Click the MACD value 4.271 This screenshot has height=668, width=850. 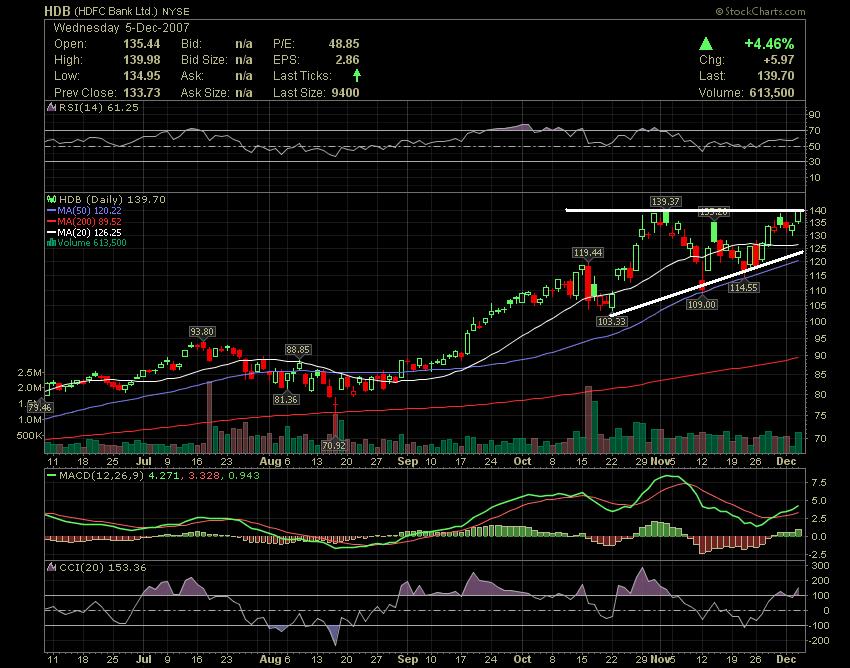165,476
